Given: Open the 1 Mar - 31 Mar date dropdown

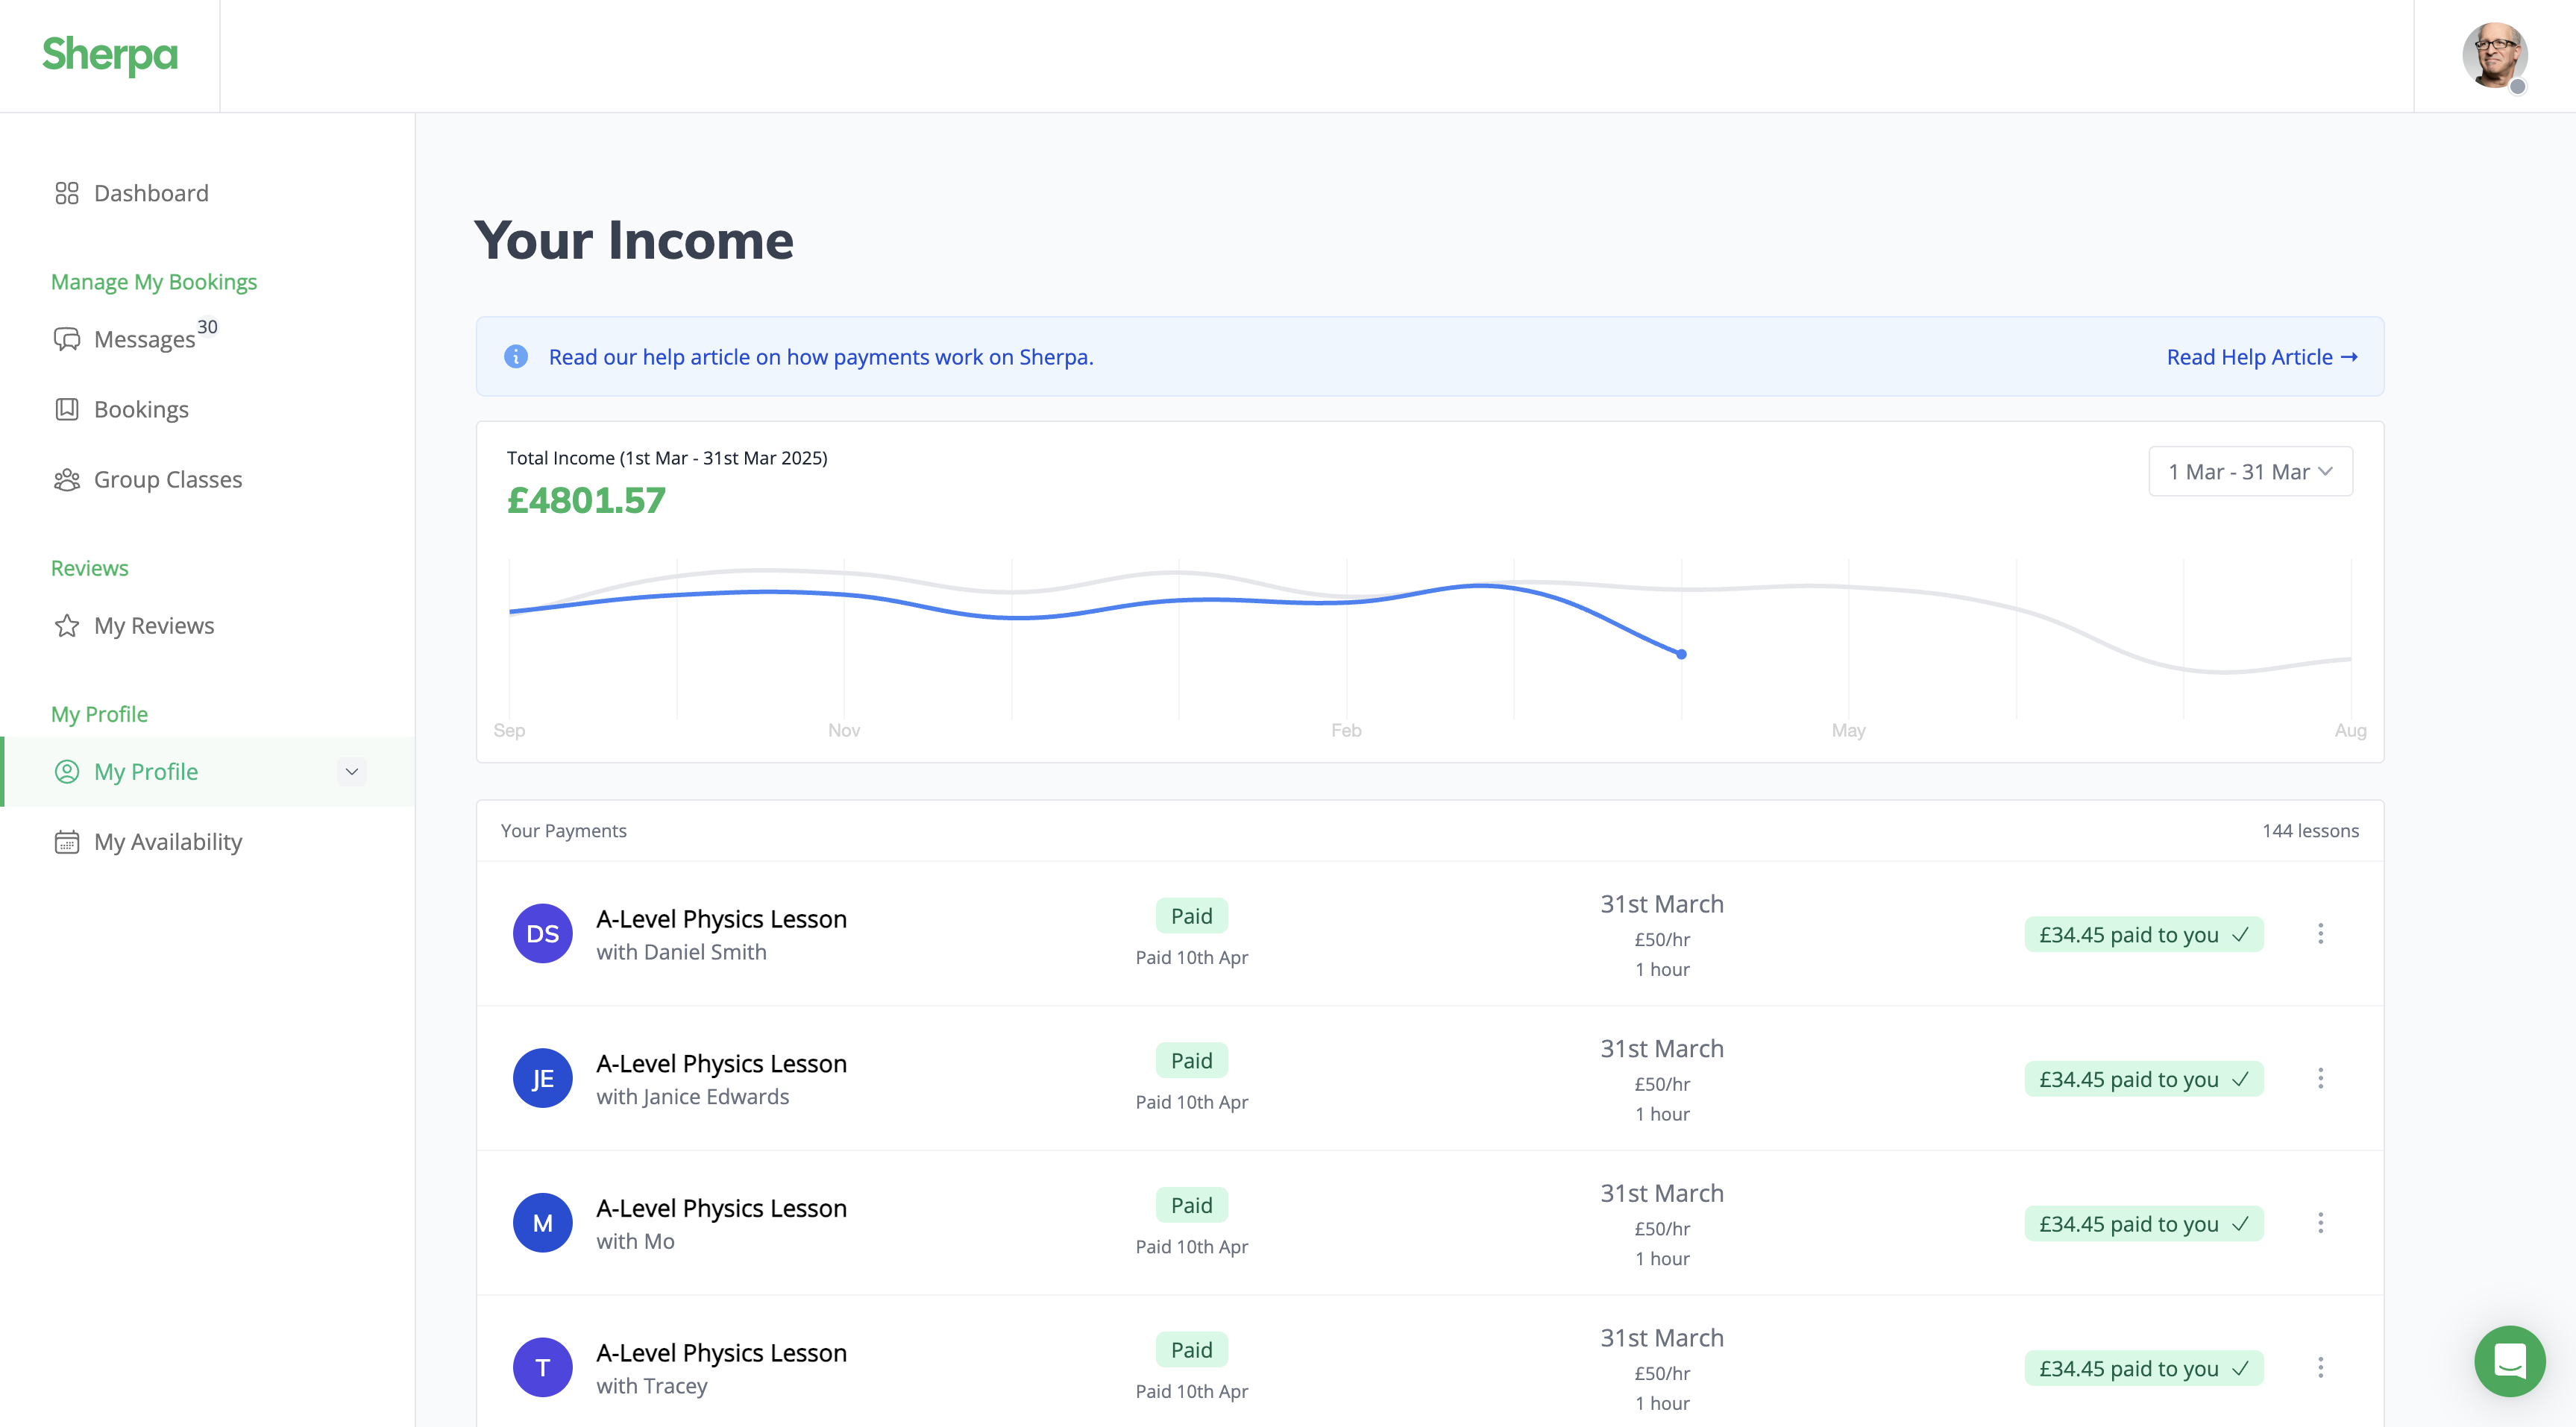Looking at the screenshot, I should tap(2250, 472).
